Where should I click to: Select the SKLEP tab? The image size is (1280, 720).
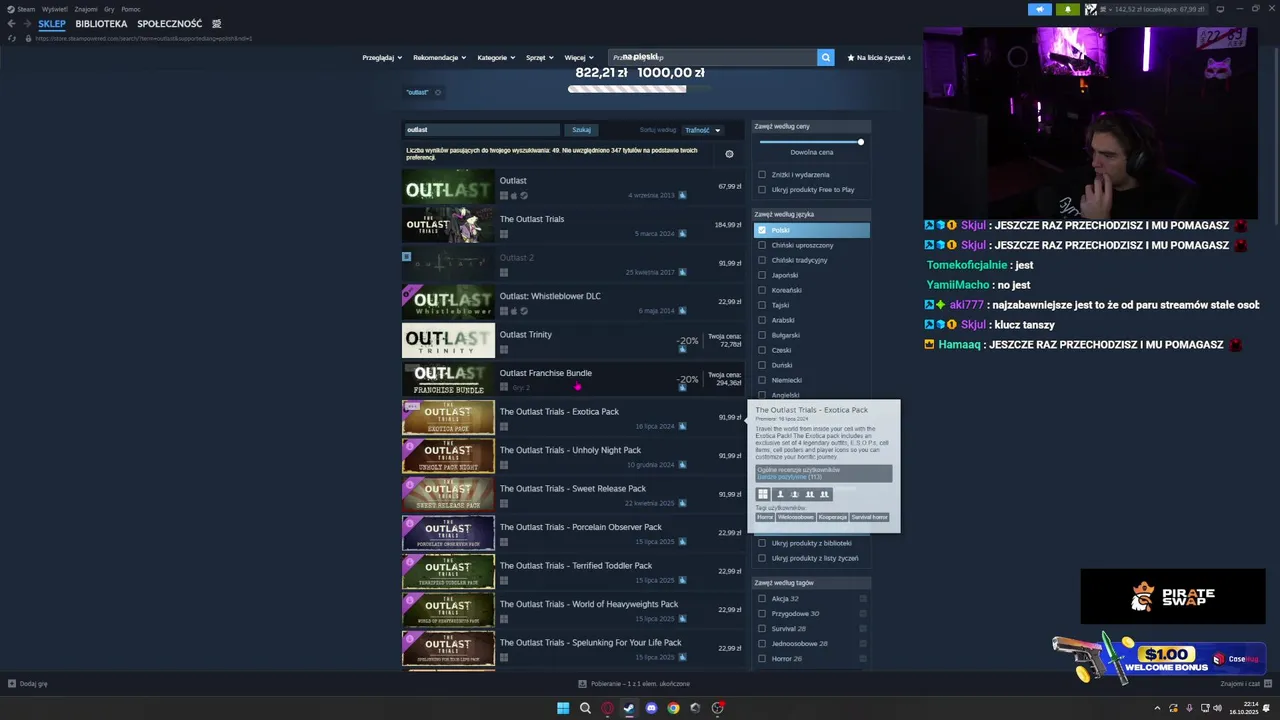52,24
